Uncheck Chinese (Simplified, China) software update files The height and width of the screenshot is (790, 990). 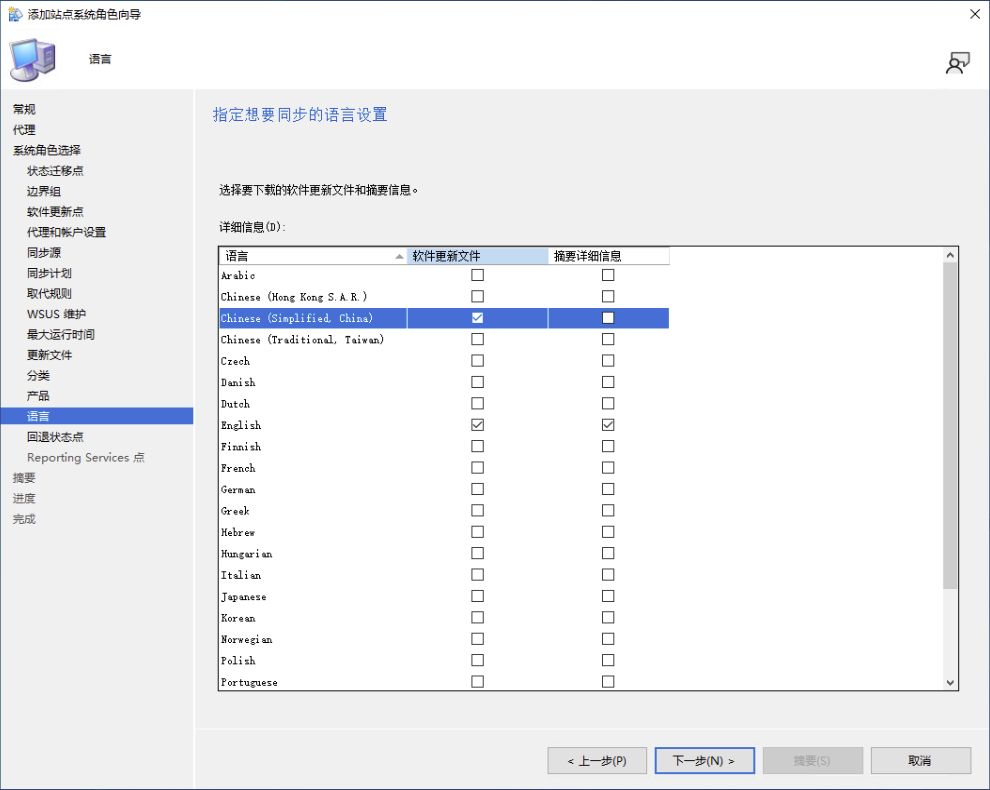pos(477,318)
